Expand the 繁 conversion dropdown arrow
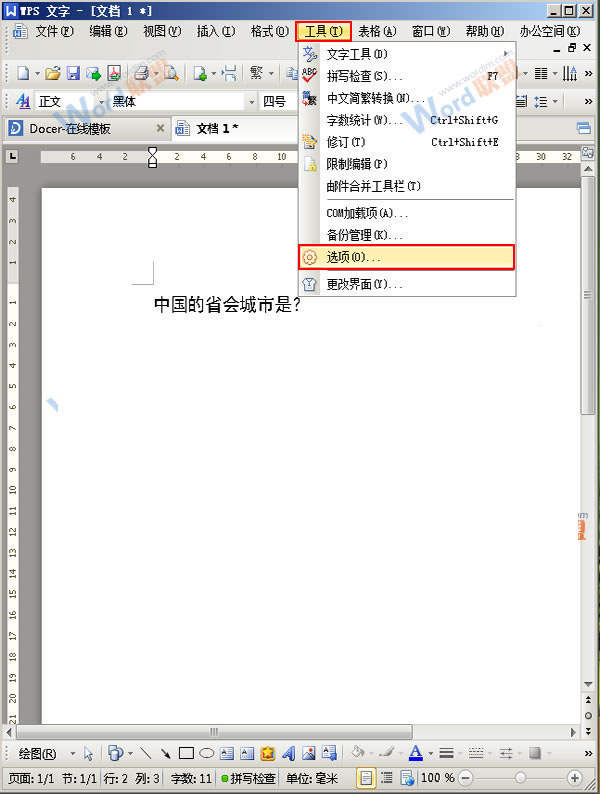The width and height of the screenshot is (600, 794). point(271,74)
